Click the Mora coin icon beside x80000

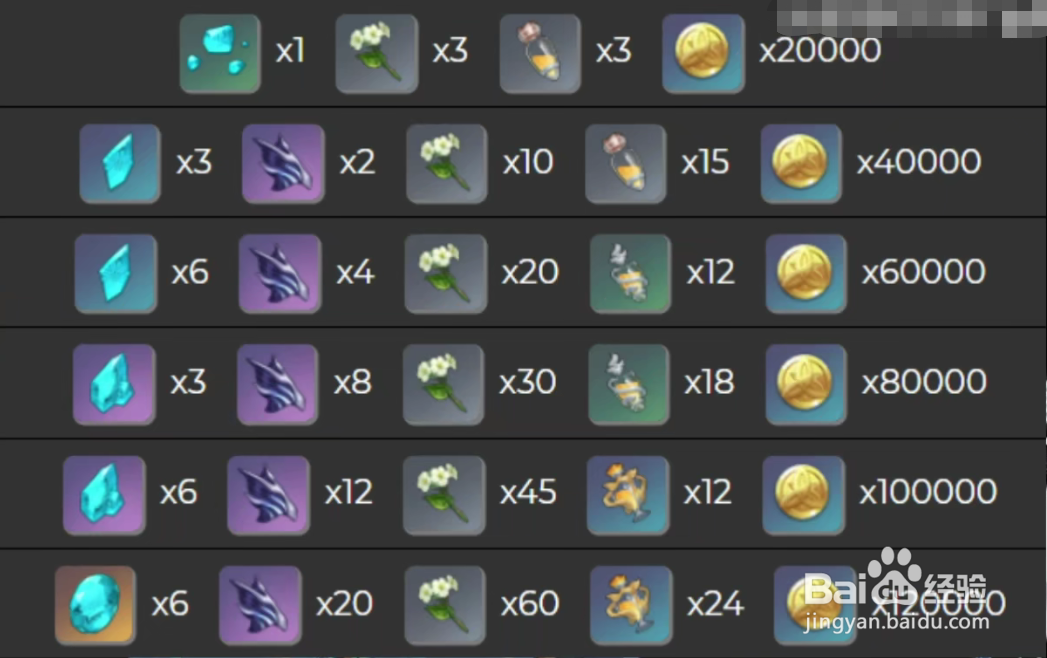click(x=806, y=385)
